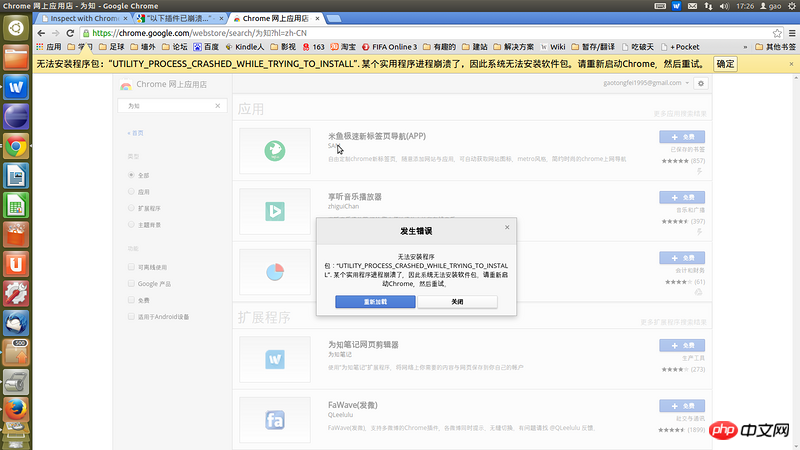
Task: Check the 可离线使用 checkbox
Action: pos(131,267)
